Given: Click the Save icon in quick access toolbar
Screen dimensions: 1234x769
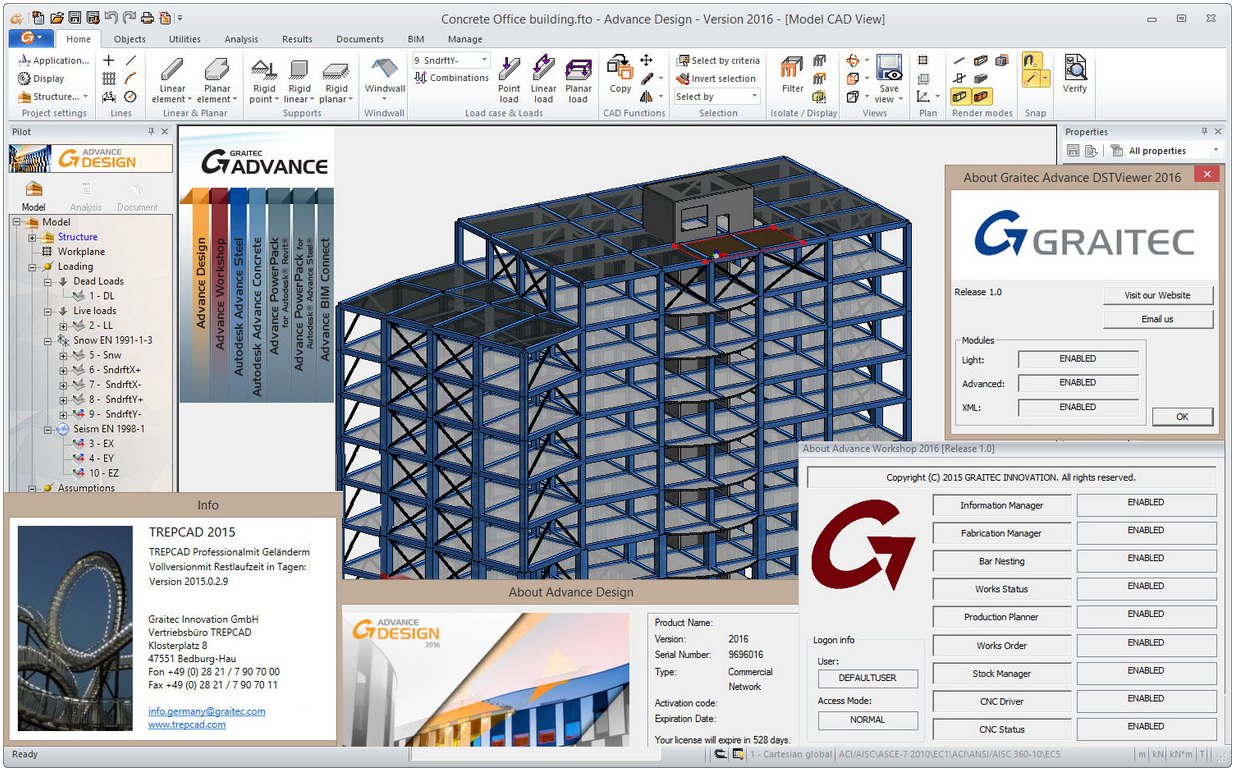Looking at the screenshot, I should [x=75, y=18].
